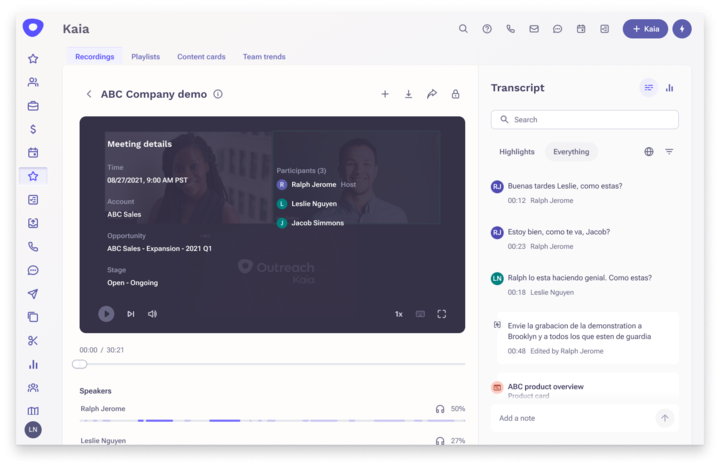This screenshot has width=720, height=465.
Task: Show transcript list view icon
Action: [x=649, y=88]
